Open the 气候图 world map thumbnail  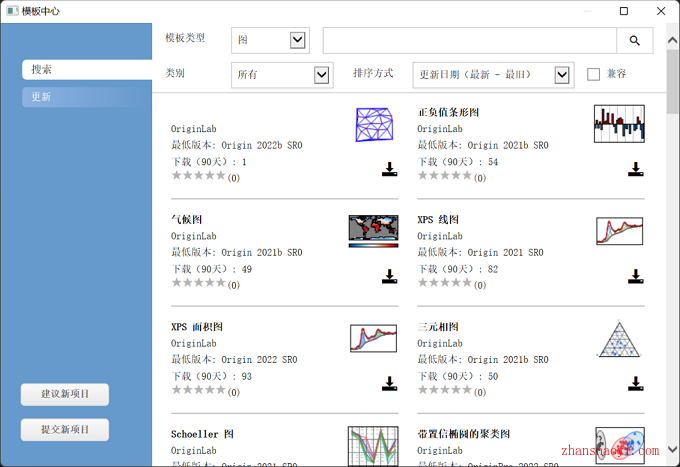[x=373, y=231]
